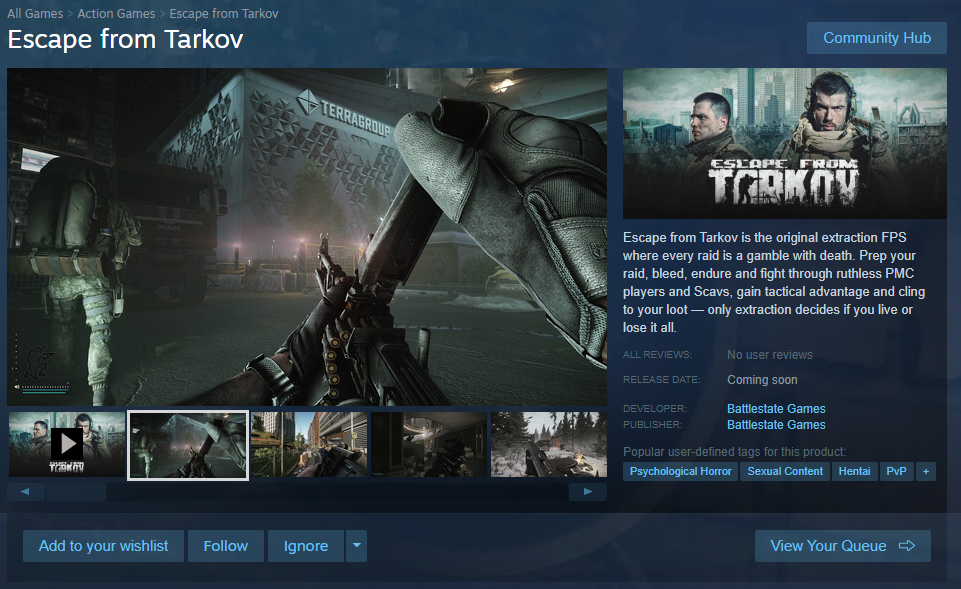Go to All Games breadcrumb
This screenshot has width=961, height=589.
pyautogui.click(x=35, y=14)
